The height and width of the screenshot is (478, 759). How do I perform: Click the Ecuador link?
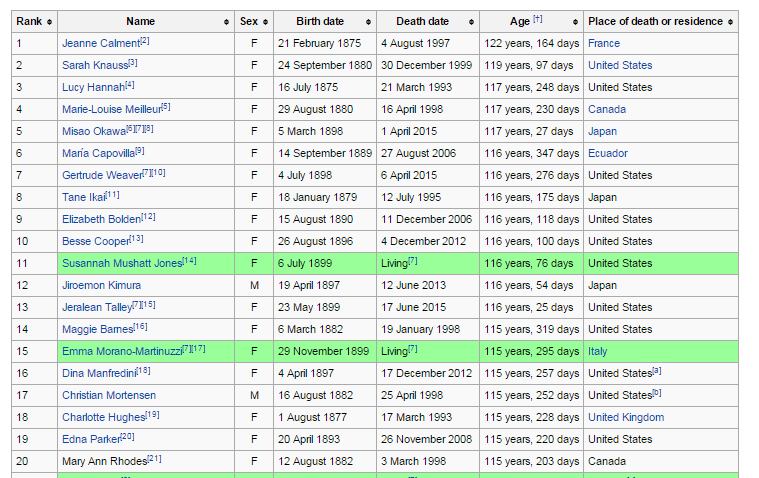[608, 153]
